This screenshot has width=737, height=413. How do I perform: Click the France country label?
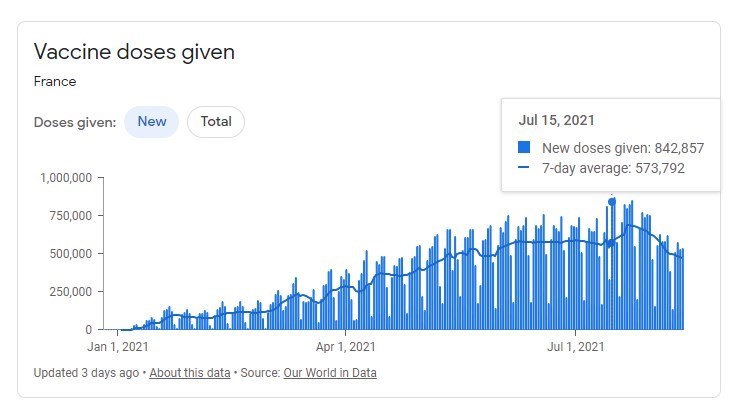click(55, 82)
